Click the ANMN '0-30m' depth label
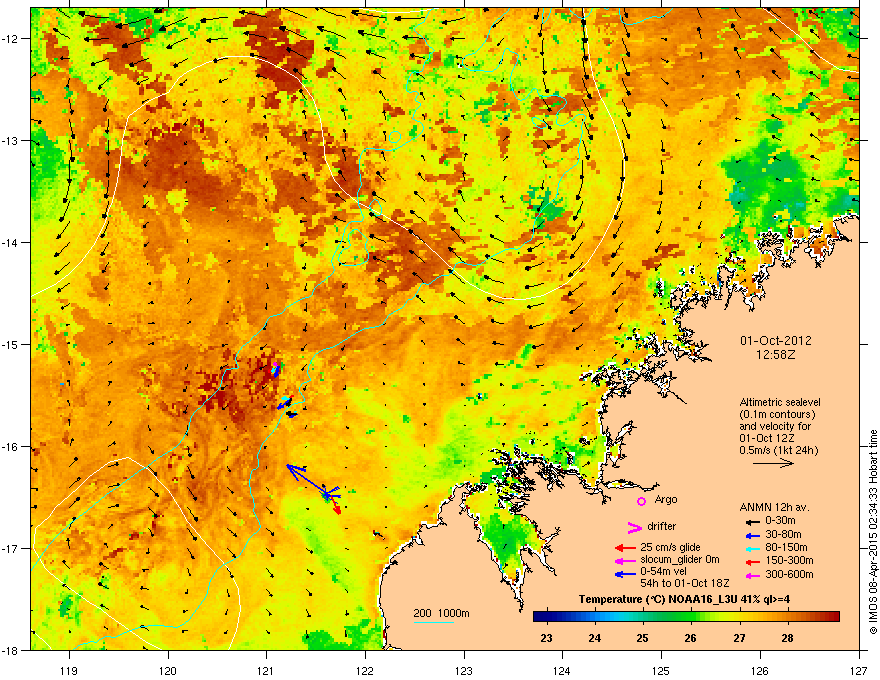Image resolution: width=880 pixels, height=680 pixels. pos(780,521)
